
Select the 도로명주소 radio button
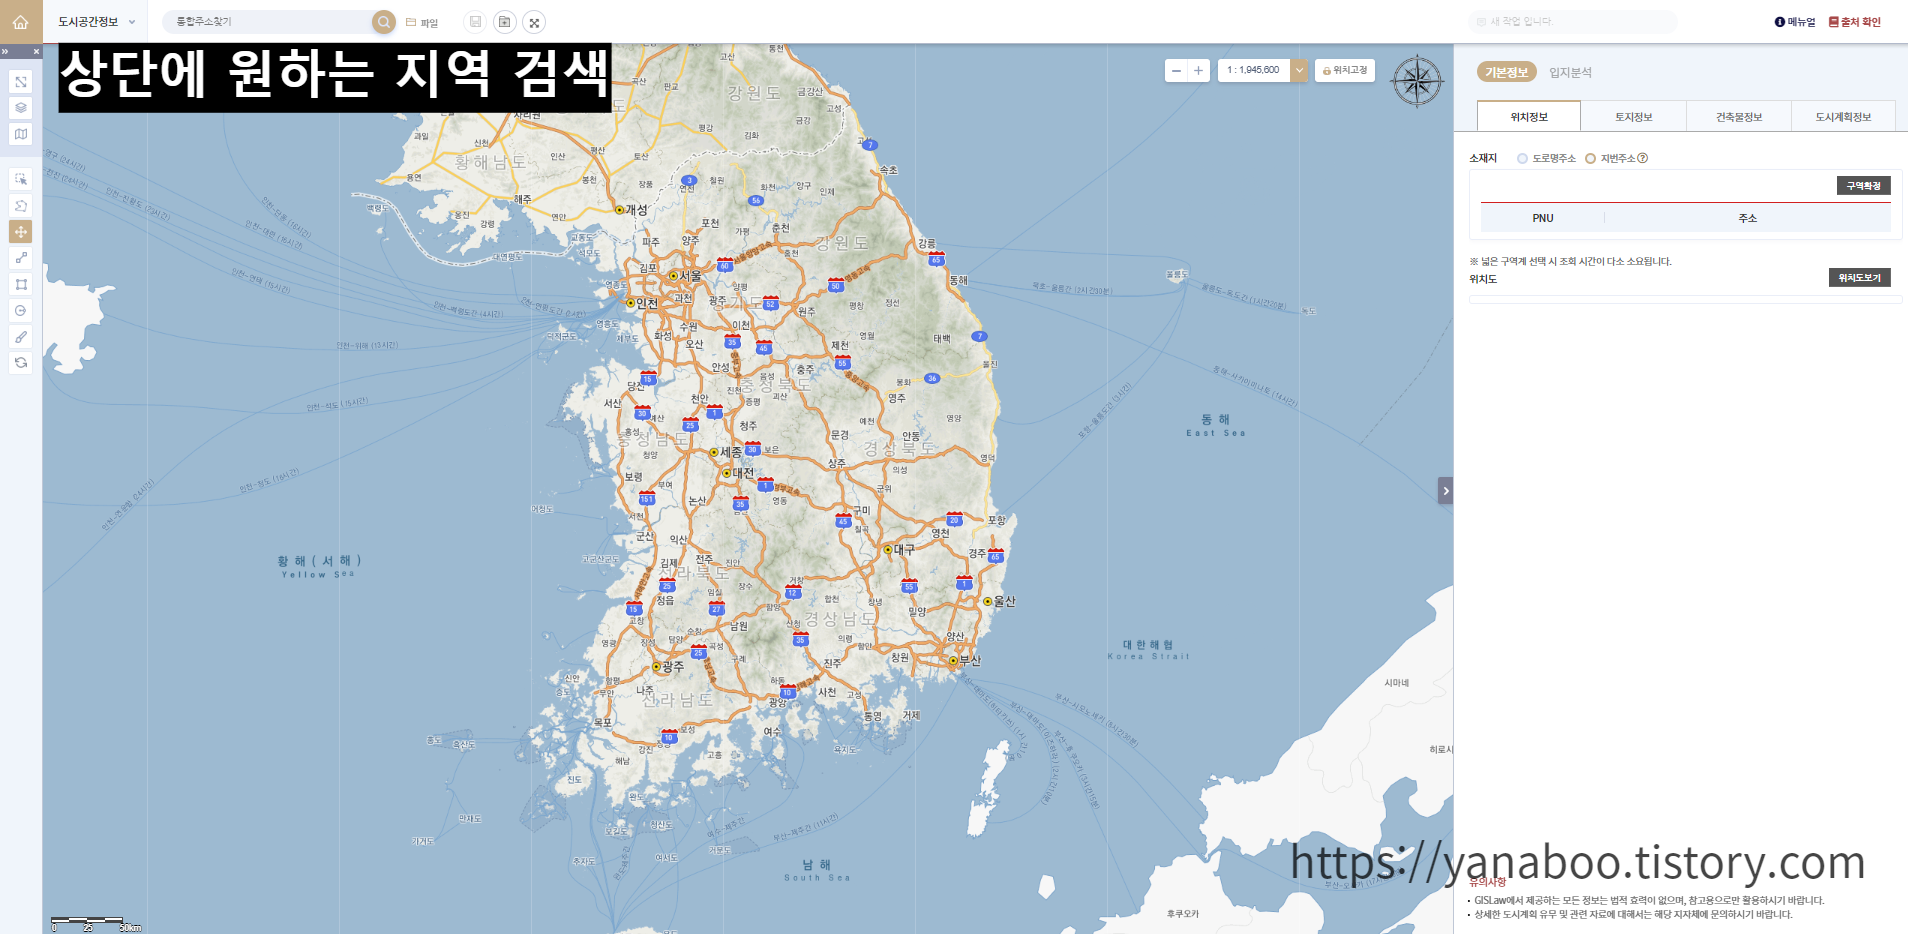(x=1522, y=158)
